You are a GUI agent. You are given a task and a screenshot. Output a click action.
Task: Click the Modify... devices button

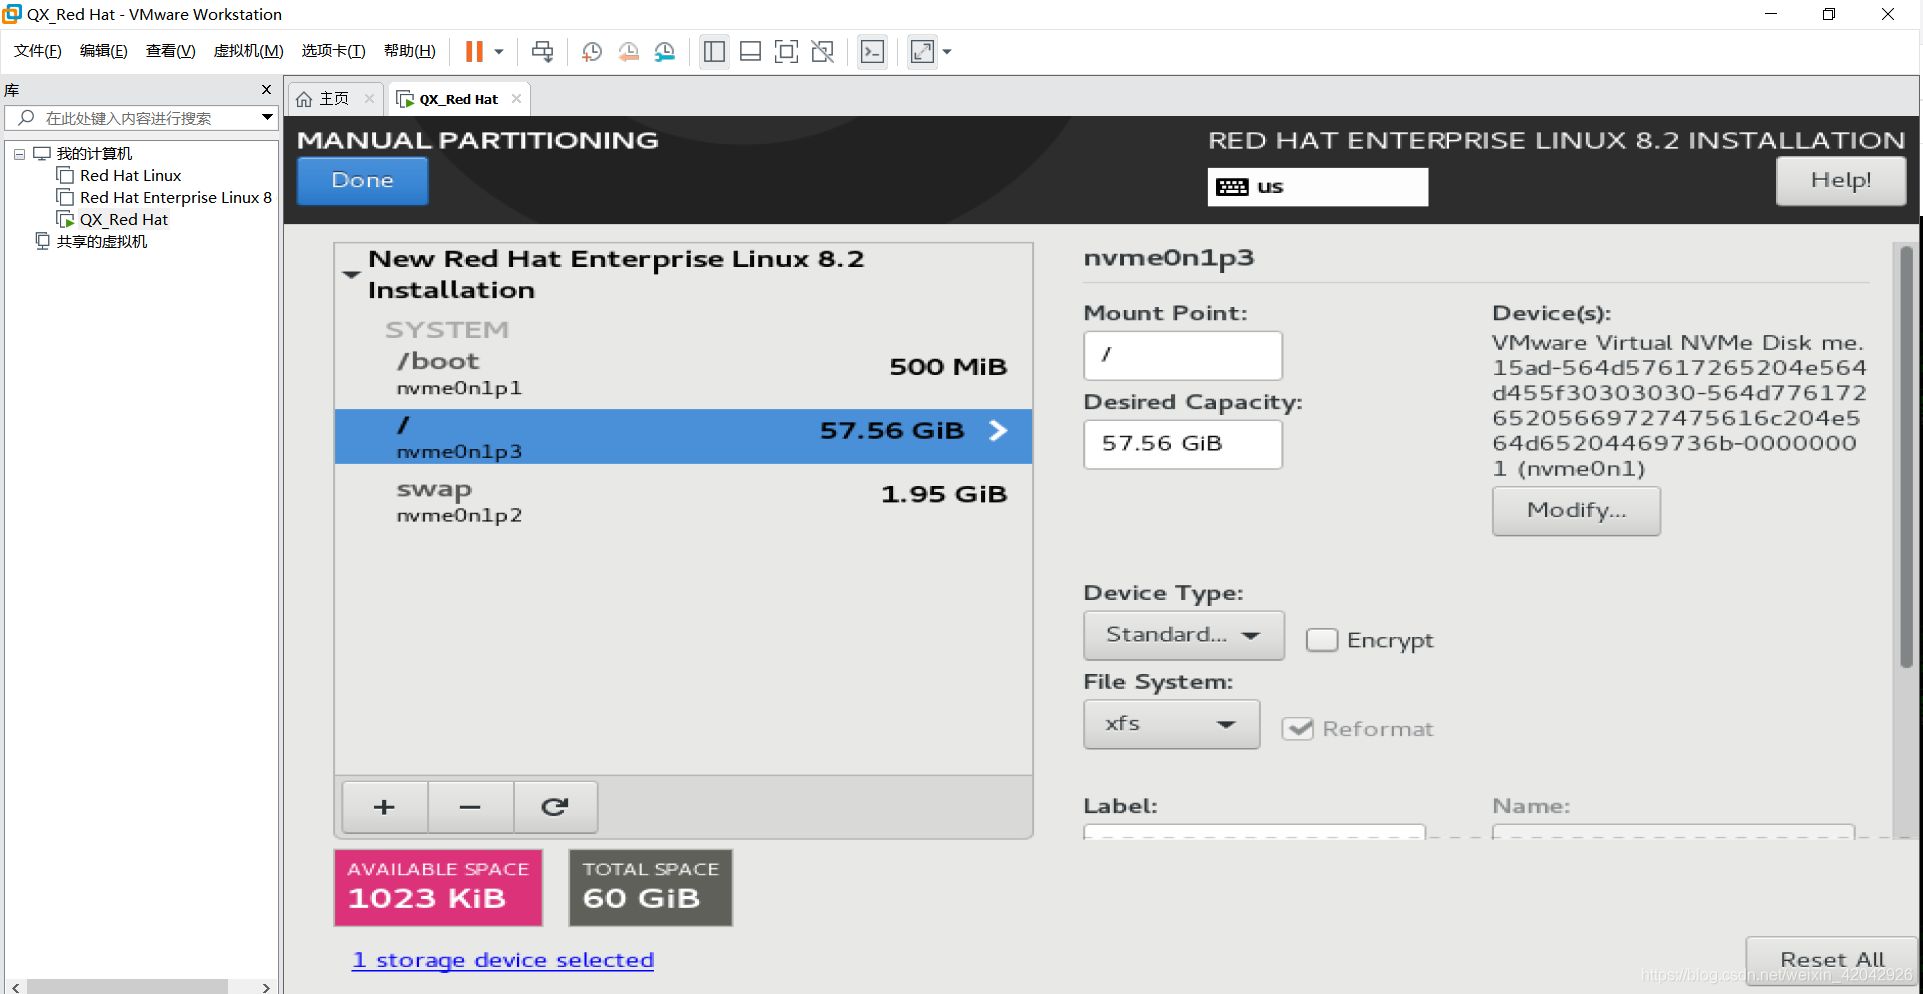click(x=1576, y=511)
